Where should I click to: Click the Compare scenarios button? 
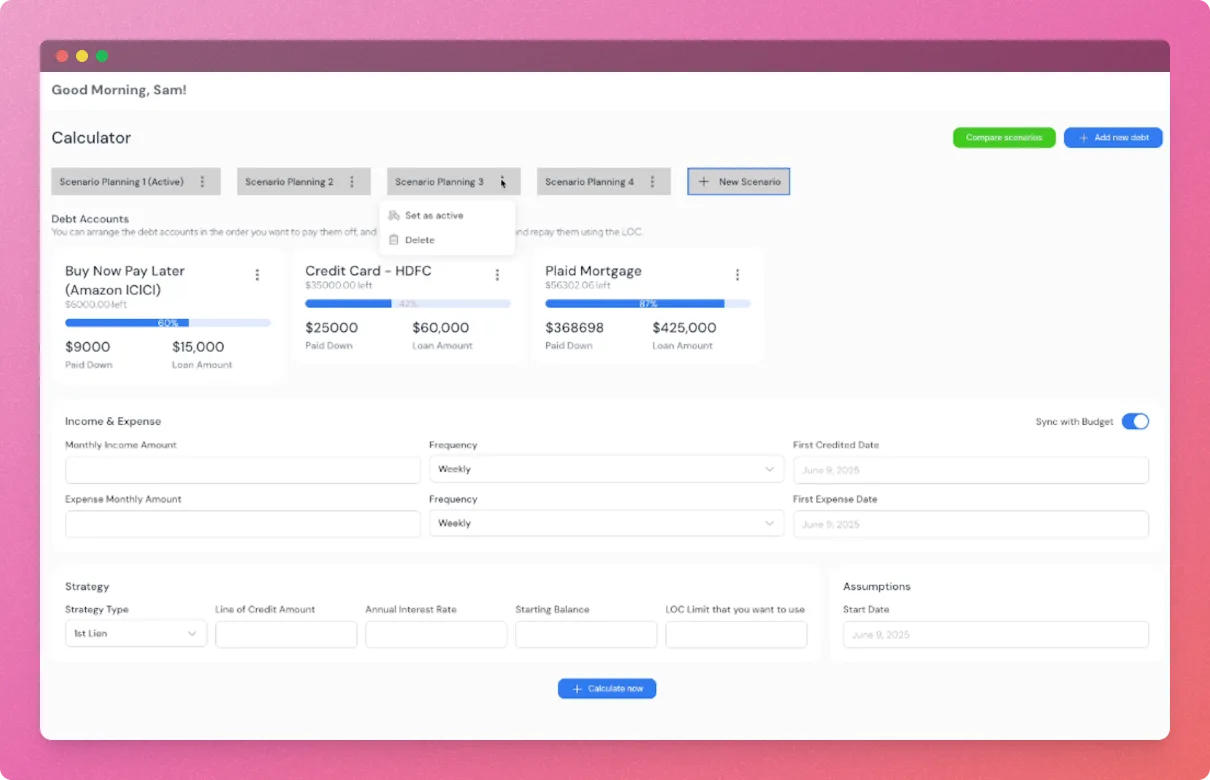click(x=1003, y=138)
